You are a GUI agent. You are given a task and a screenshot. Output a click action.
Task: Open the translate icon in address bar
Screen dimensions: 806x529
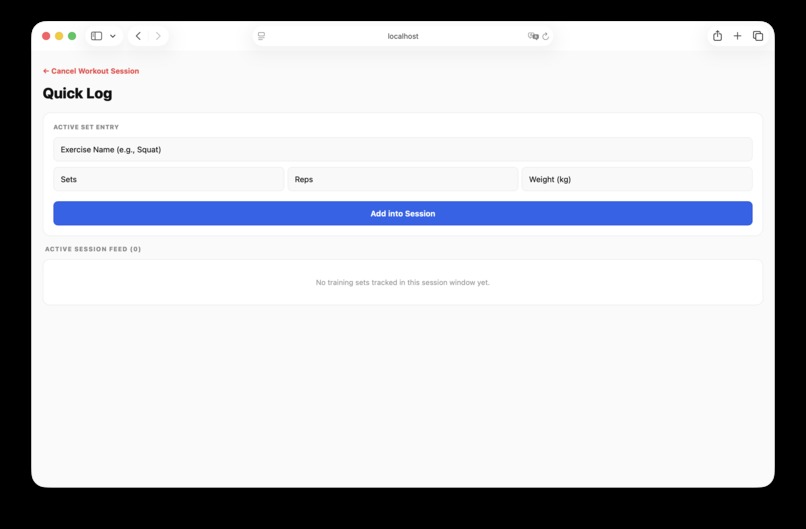(533, 36)
